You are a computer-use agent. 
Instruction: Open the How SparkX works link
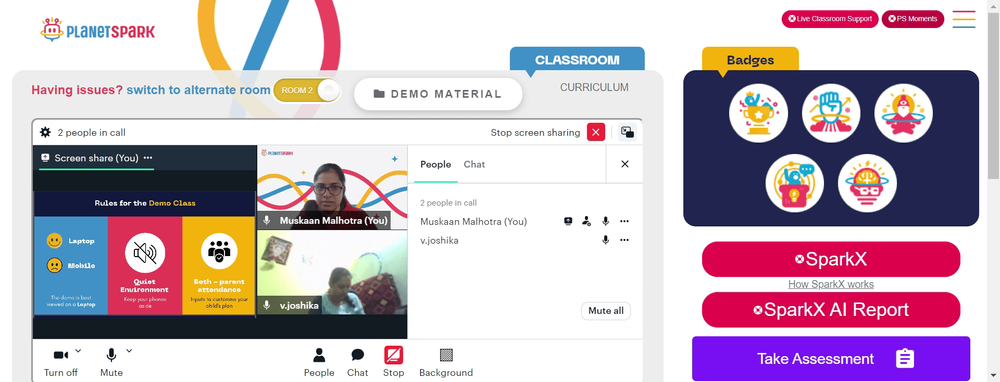pyautogui.click(x=830, y=284)
